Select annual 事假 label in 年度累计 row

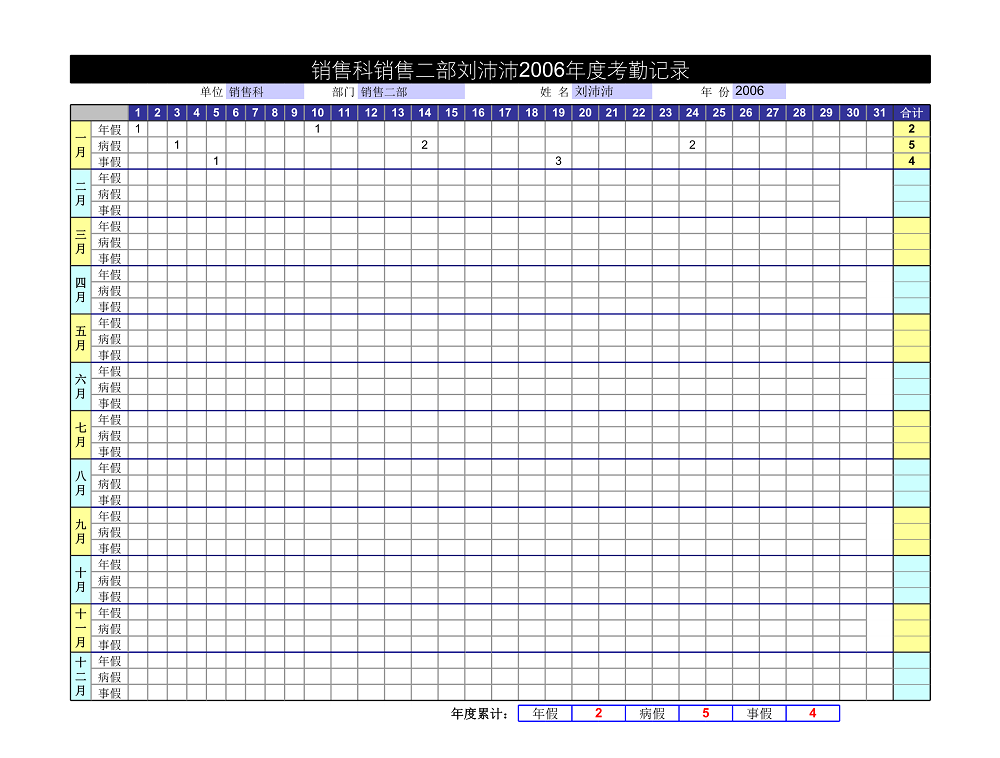pos(759,713)
